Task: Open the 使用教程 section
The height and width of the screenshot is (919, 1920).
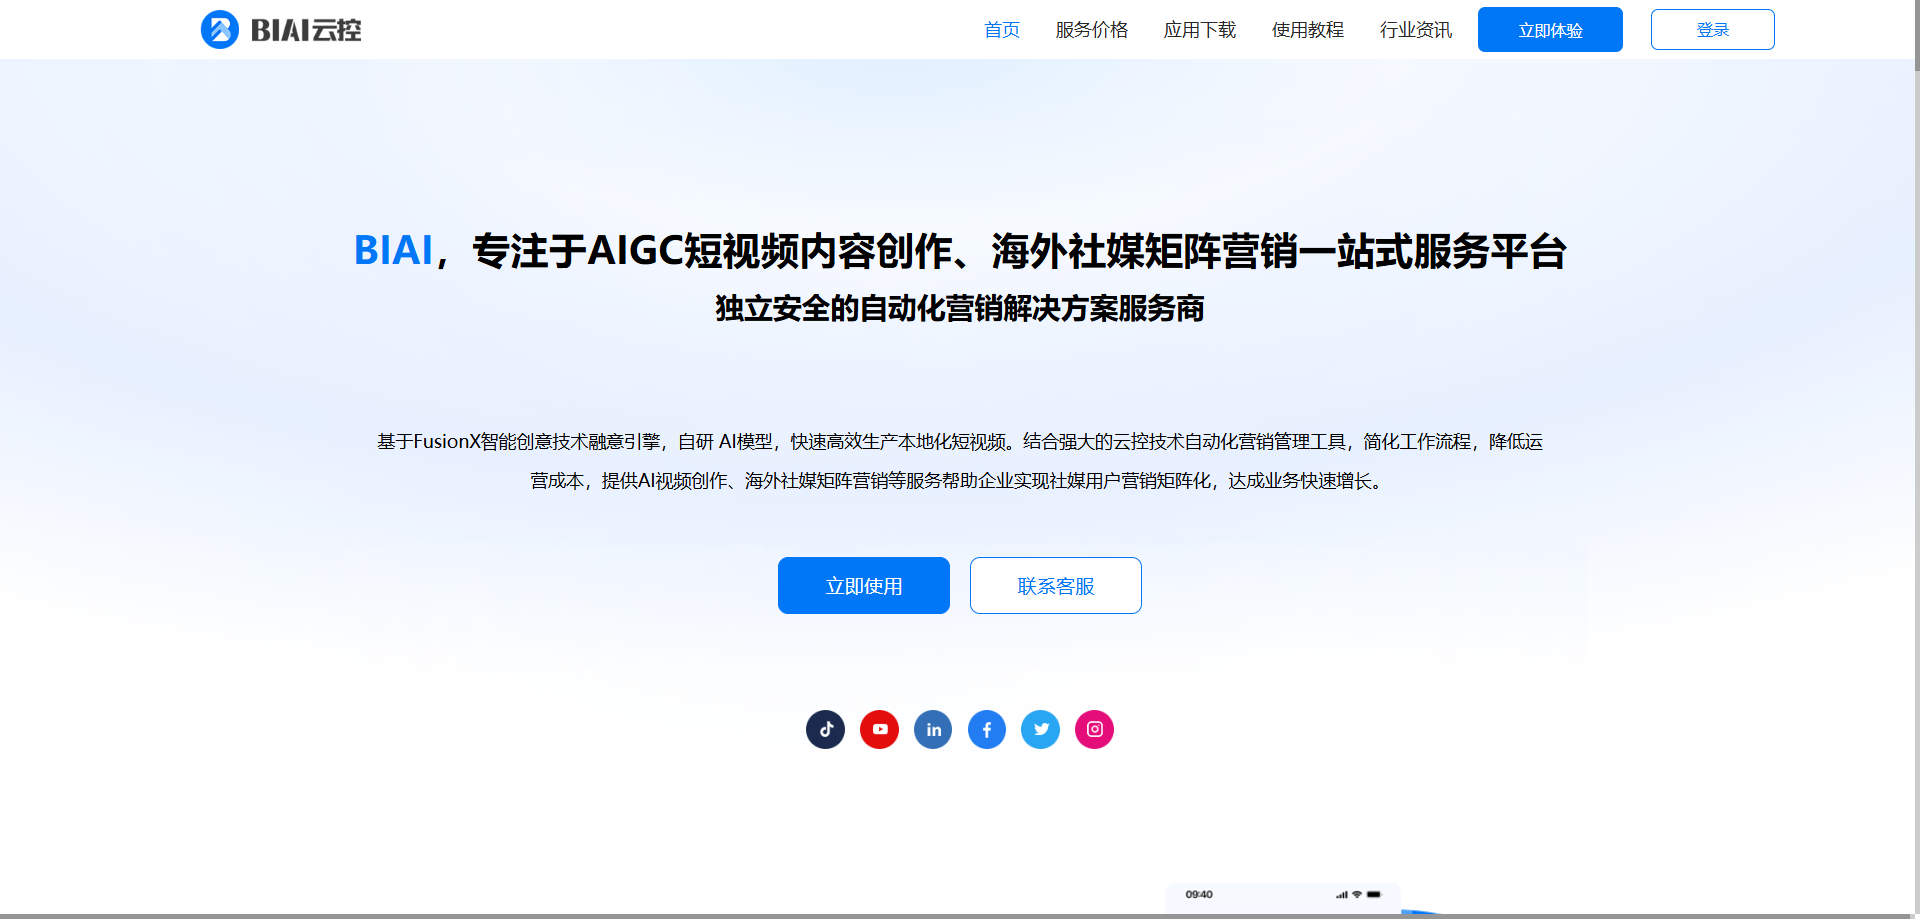Action: [1307, 29]
